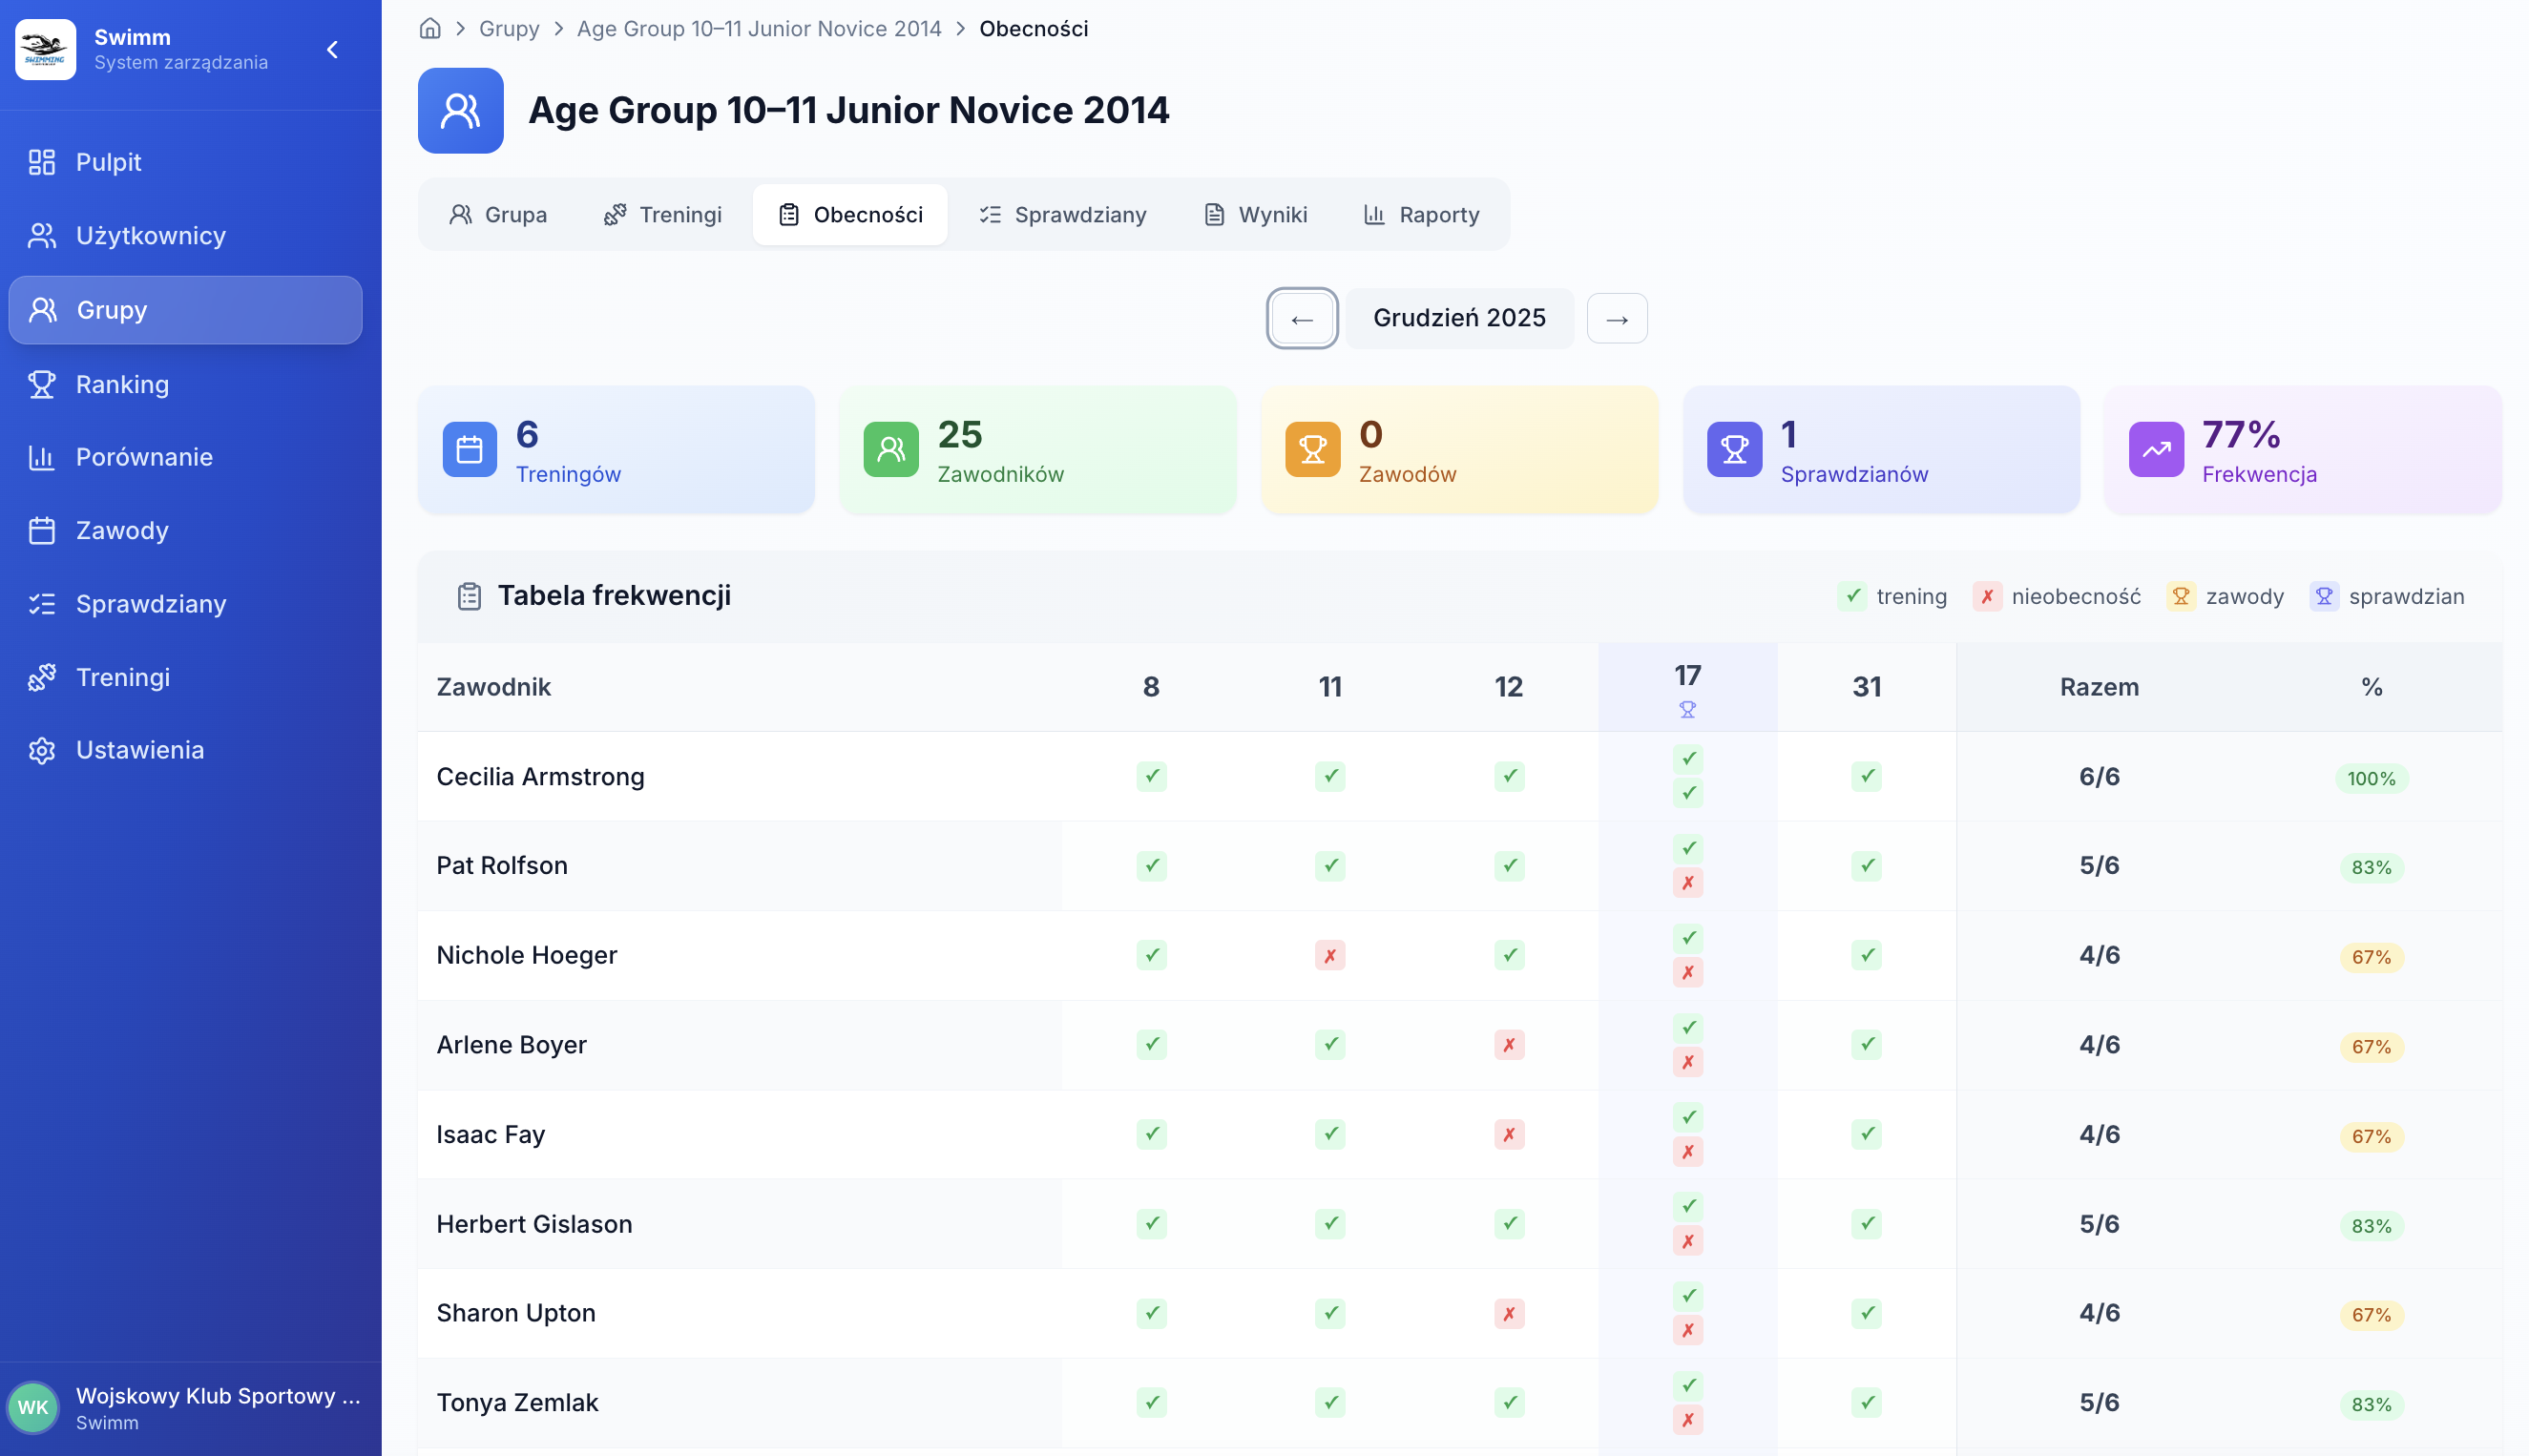Viewport: 2529px width, 1456px height.
Task: Go to previous month with left arrow
Action: pyautogui.click(x=1301, y=318)
